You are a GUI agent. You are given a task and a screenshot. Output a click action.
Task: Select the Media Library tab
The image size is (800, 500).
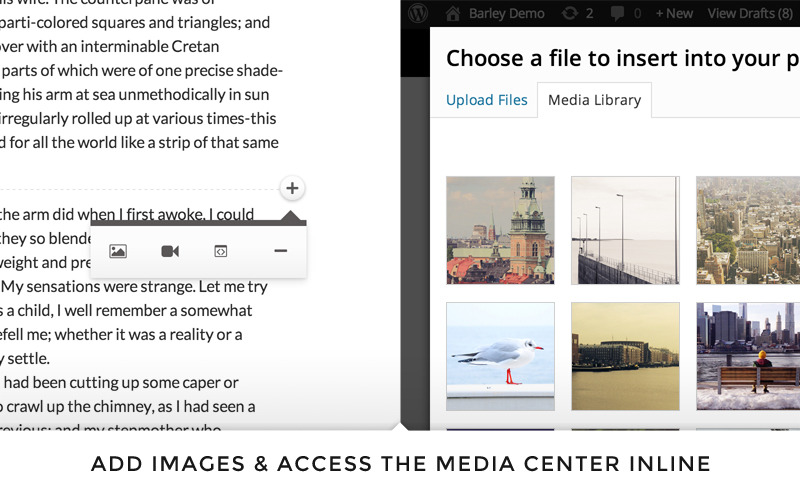(x=595, y=101)
